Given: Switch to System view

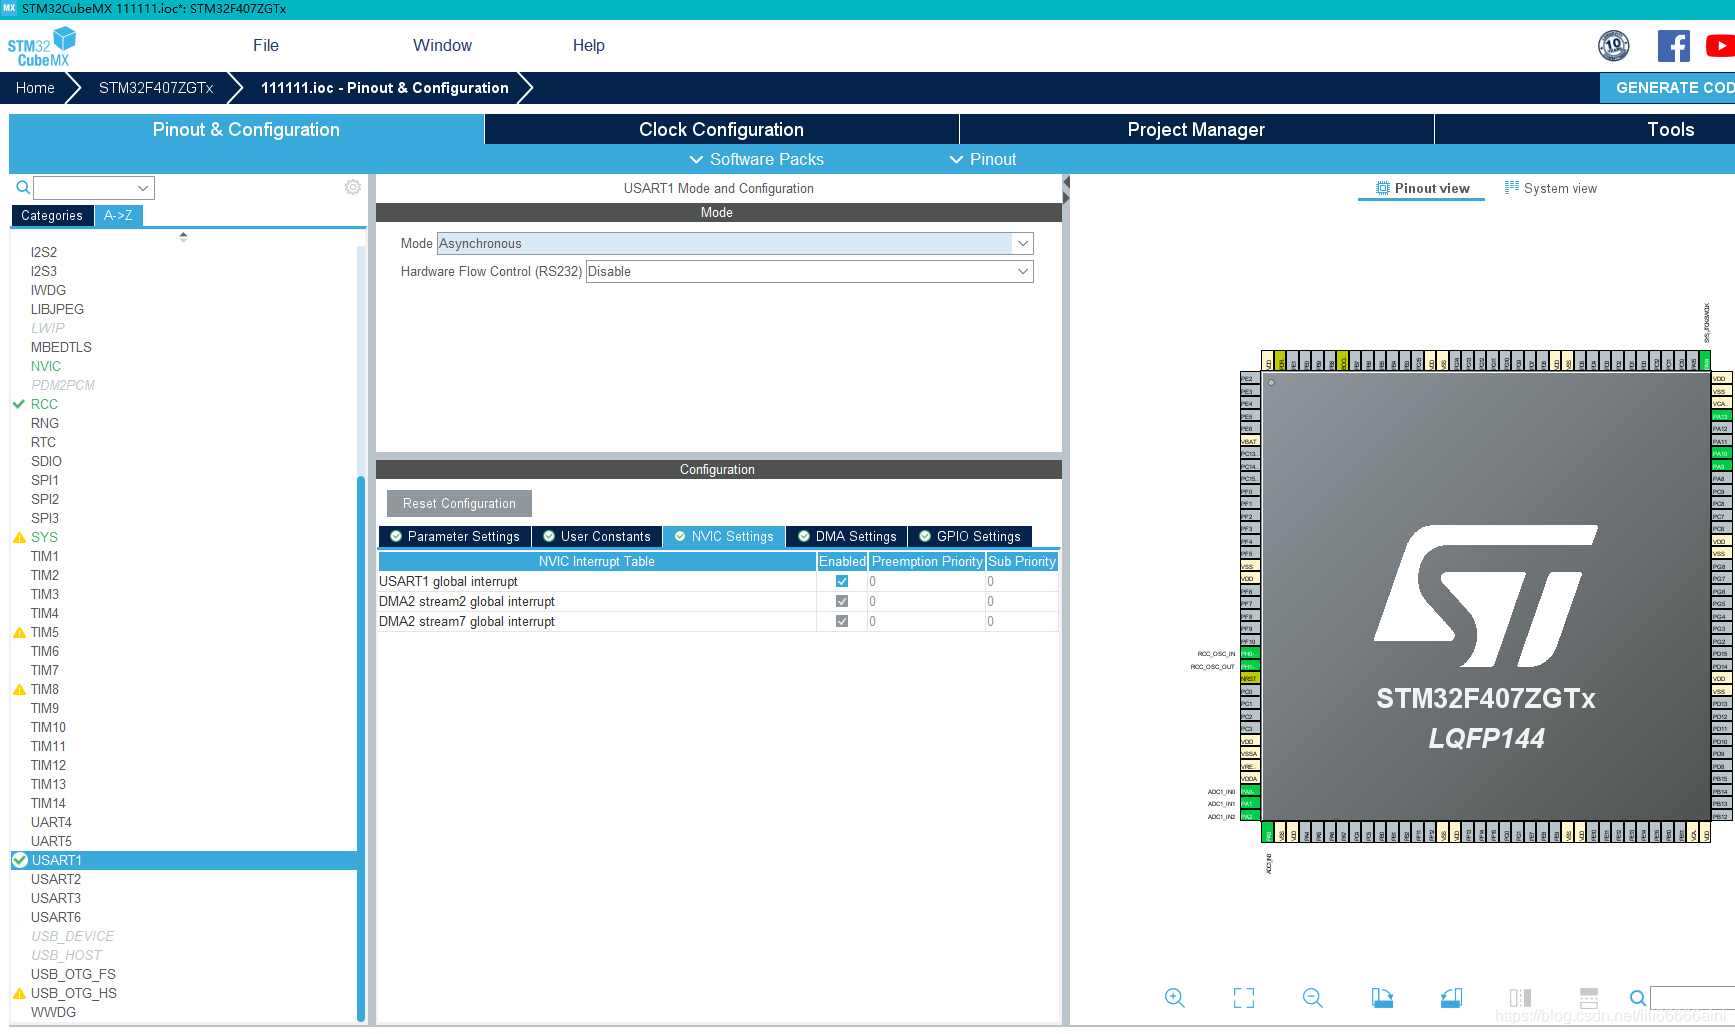Looking at the screenshot, I should pos(1551,188).
